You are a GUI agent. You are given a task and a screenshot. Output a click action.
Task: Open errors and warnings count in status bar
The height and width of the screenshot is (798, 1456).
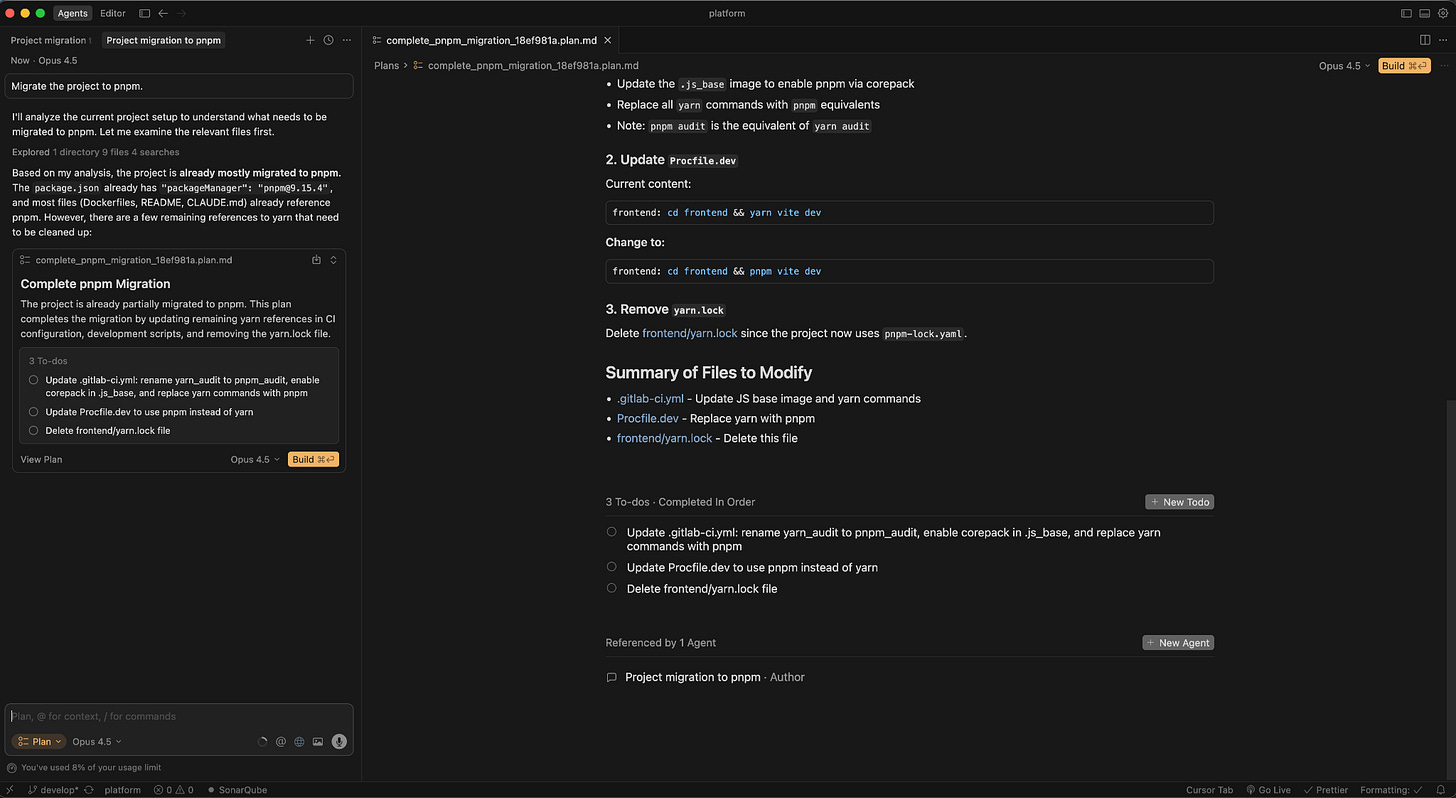(x=174, y=790)
